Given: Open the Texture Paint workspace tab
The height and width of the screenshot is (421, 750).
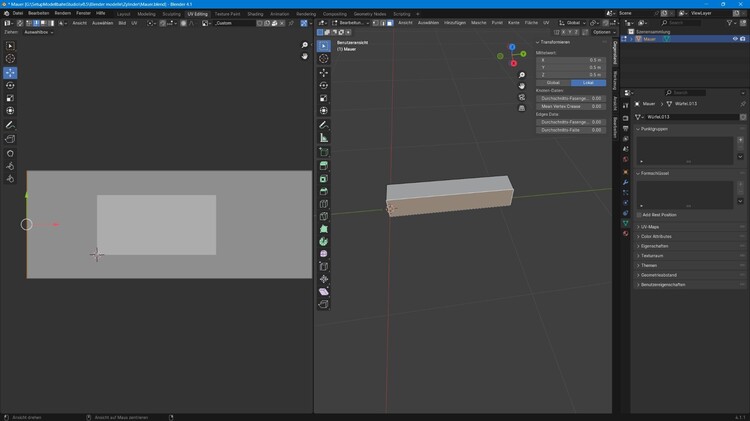Looking at the screenshot, I should click(x=227, y=14).
